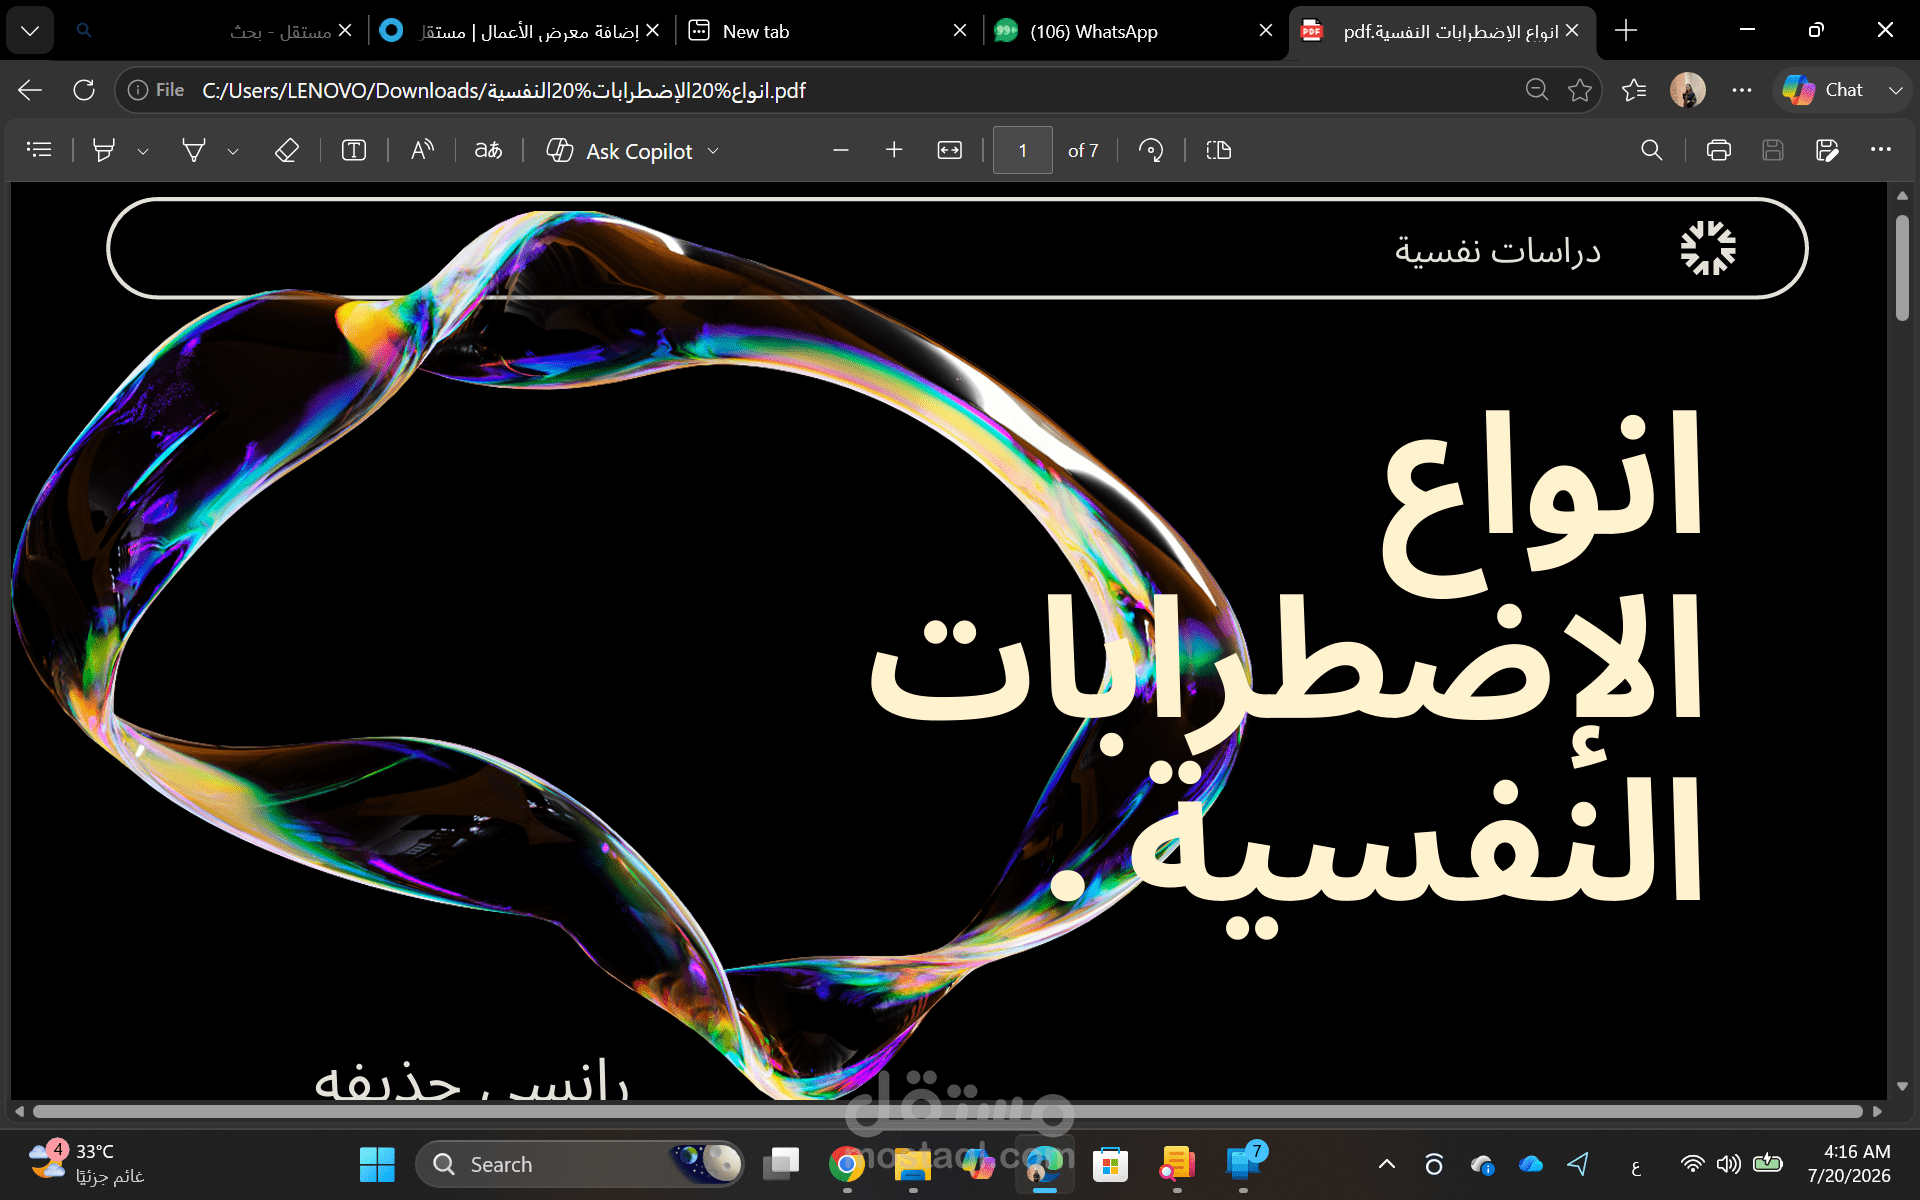Image resolution: width=1920 pixels, height=1200 pixels.
Task: Expand the Draw tool options arrow
Action: click(233, 151)
